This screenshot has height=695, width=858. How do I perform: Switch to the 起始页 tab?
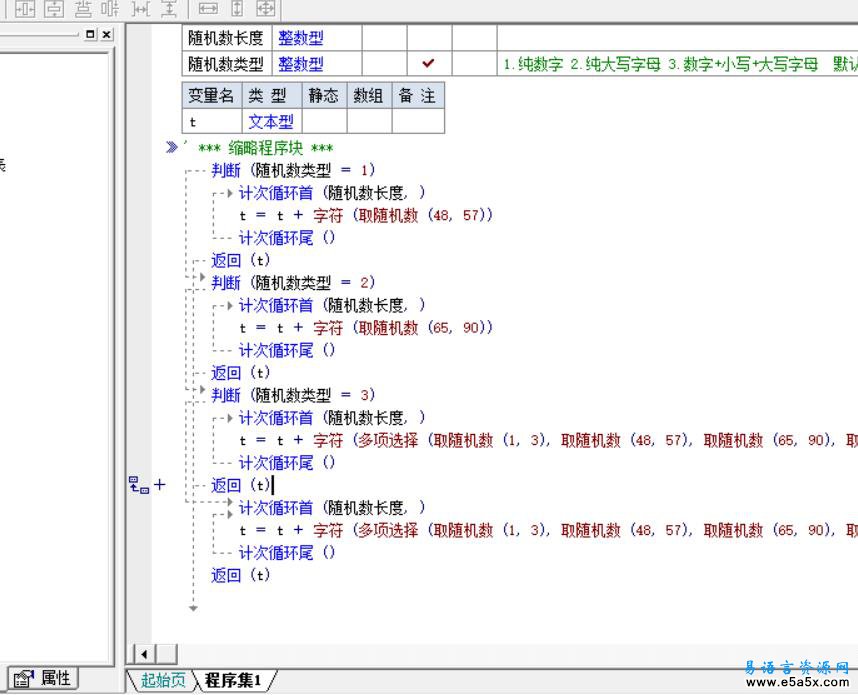[x=162, y=681]
